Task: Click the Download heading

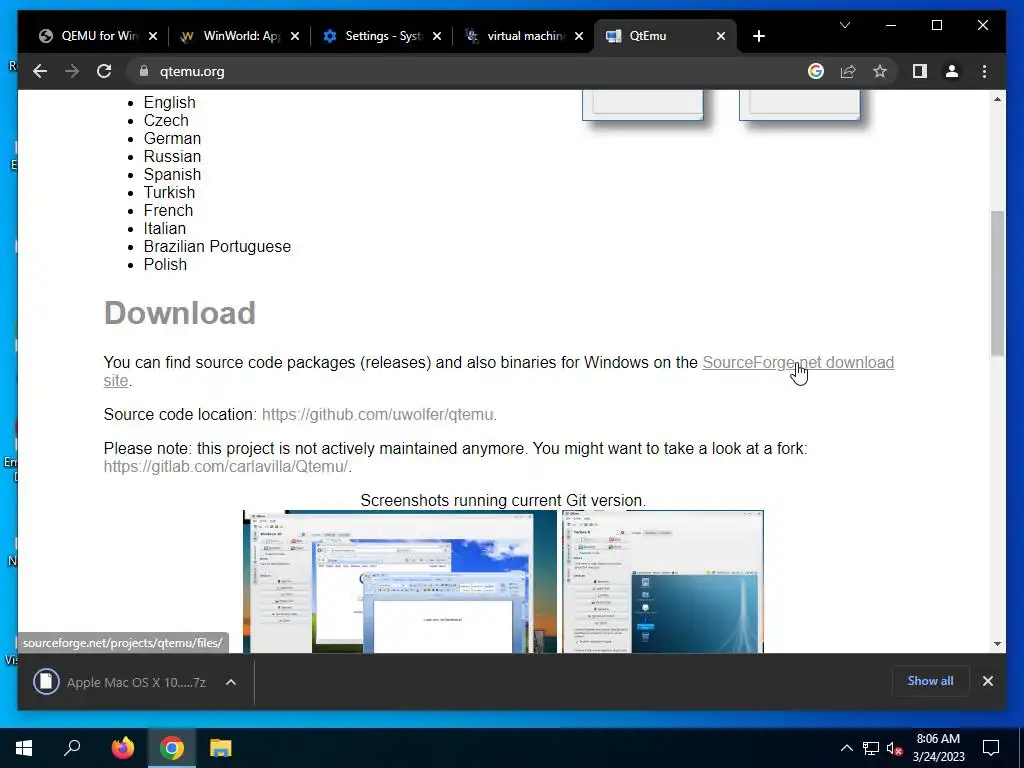Action: tap(180, 313)
